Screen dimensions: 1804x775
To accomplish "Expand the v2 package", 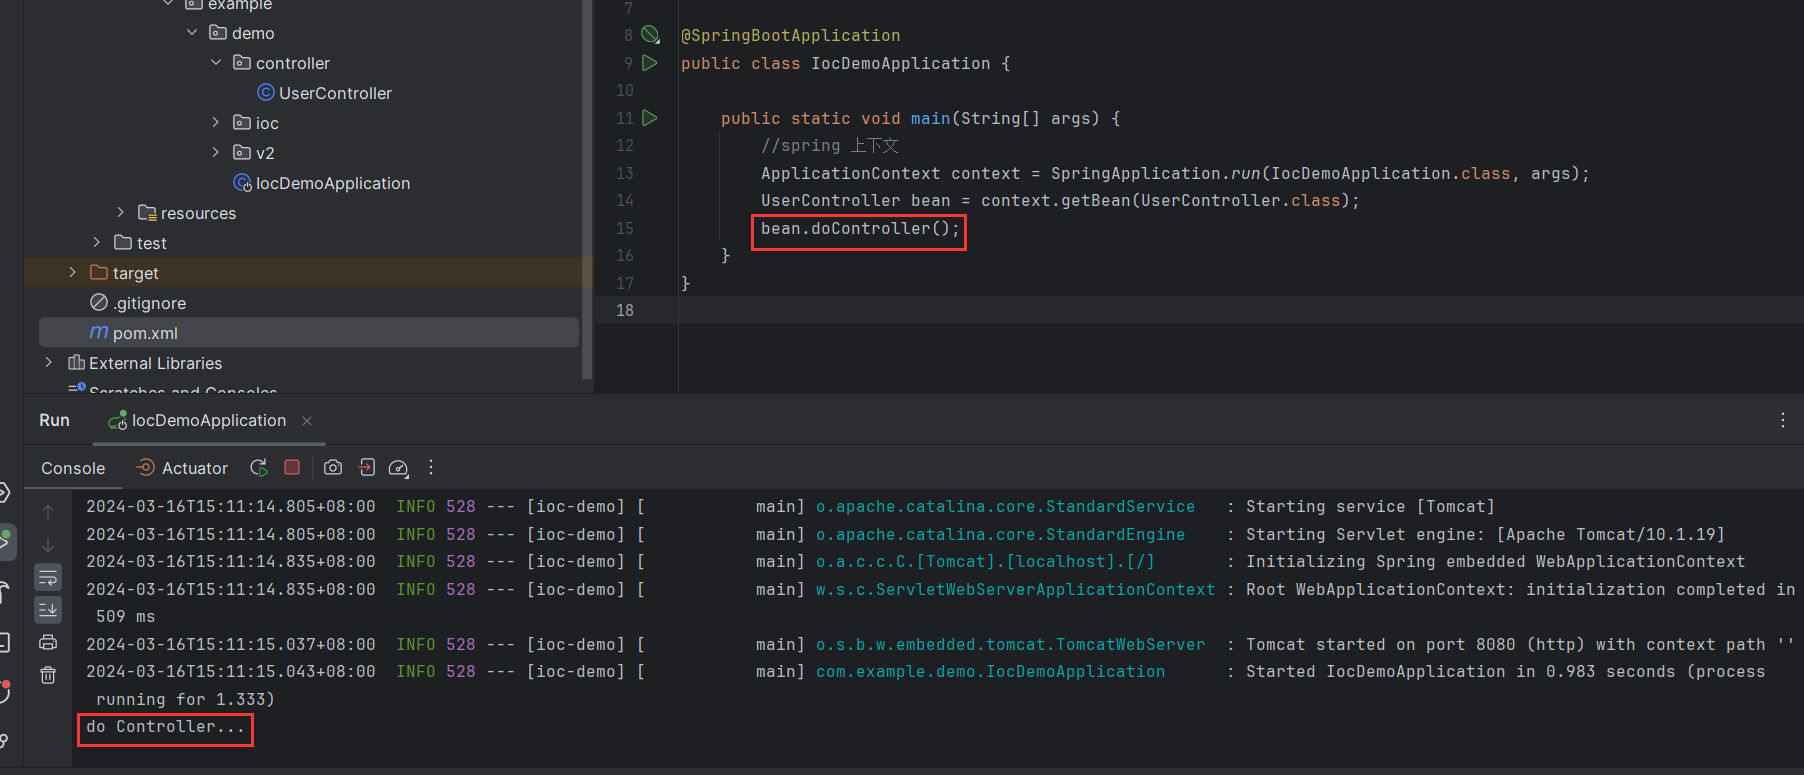I will click(216, 152).
